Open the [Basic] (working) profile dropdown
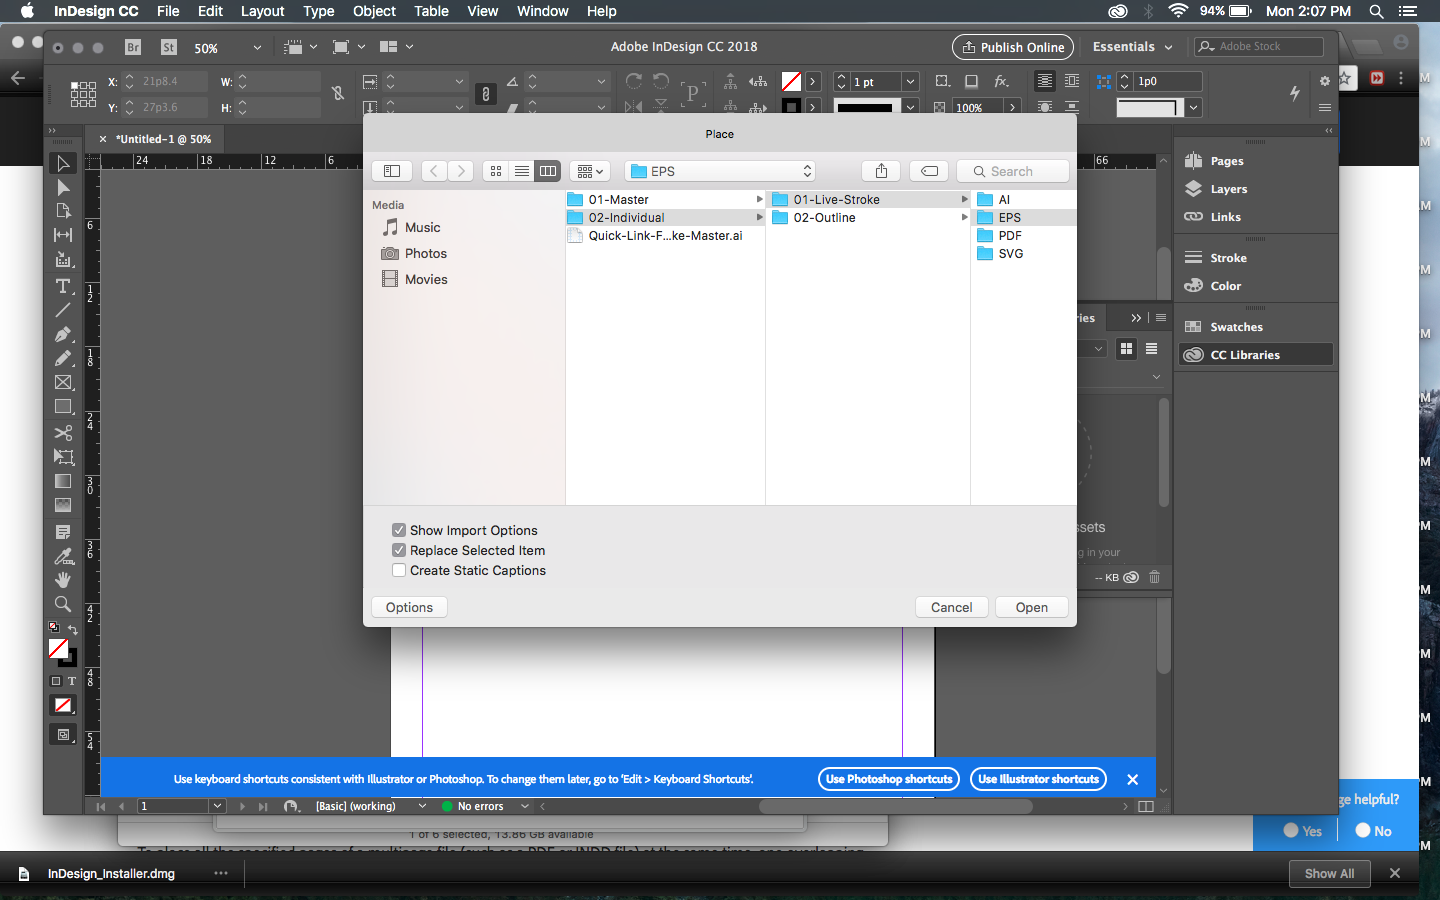The height and width of the screenshot is (900, 1440). click(x=422, y=806)
